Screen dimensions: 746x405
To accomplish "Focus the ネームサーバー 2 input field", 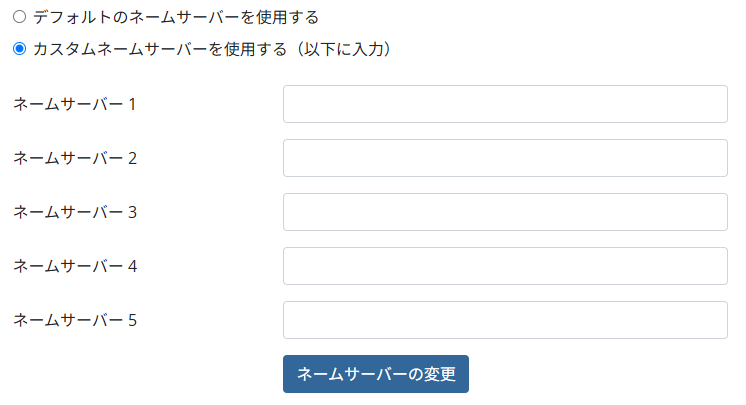I will (505, 158).
